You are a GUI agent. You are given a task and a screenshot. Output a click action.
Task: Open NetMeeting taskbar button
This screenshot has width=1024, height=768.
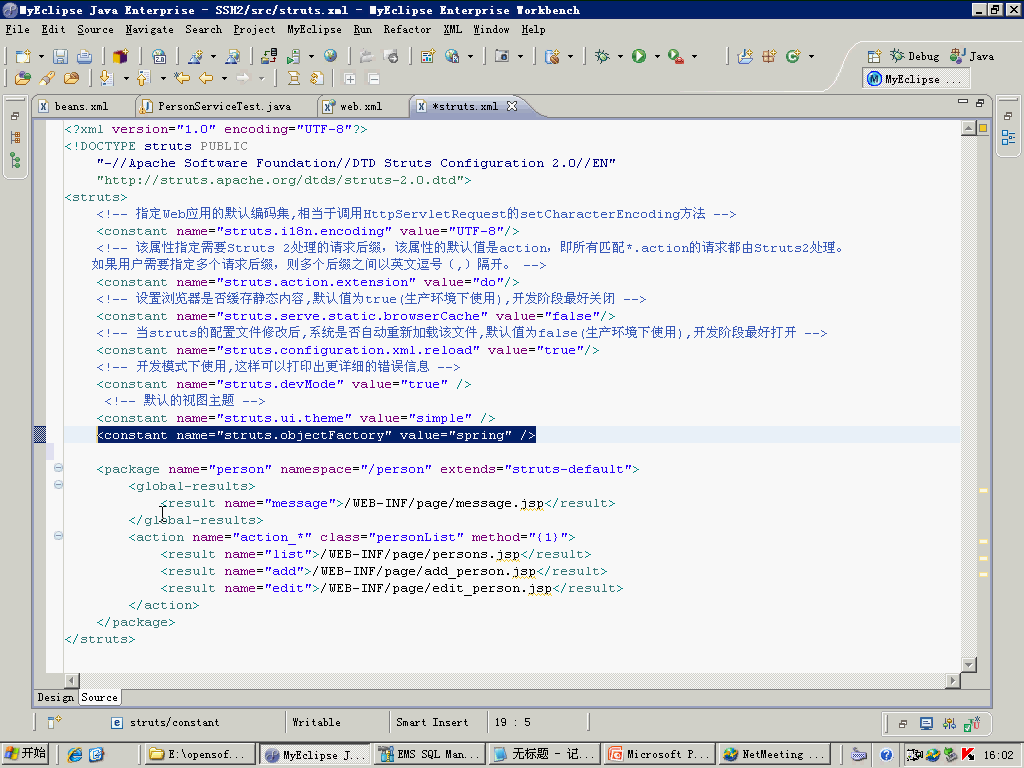pyautogui.click(x=773, y=754)
